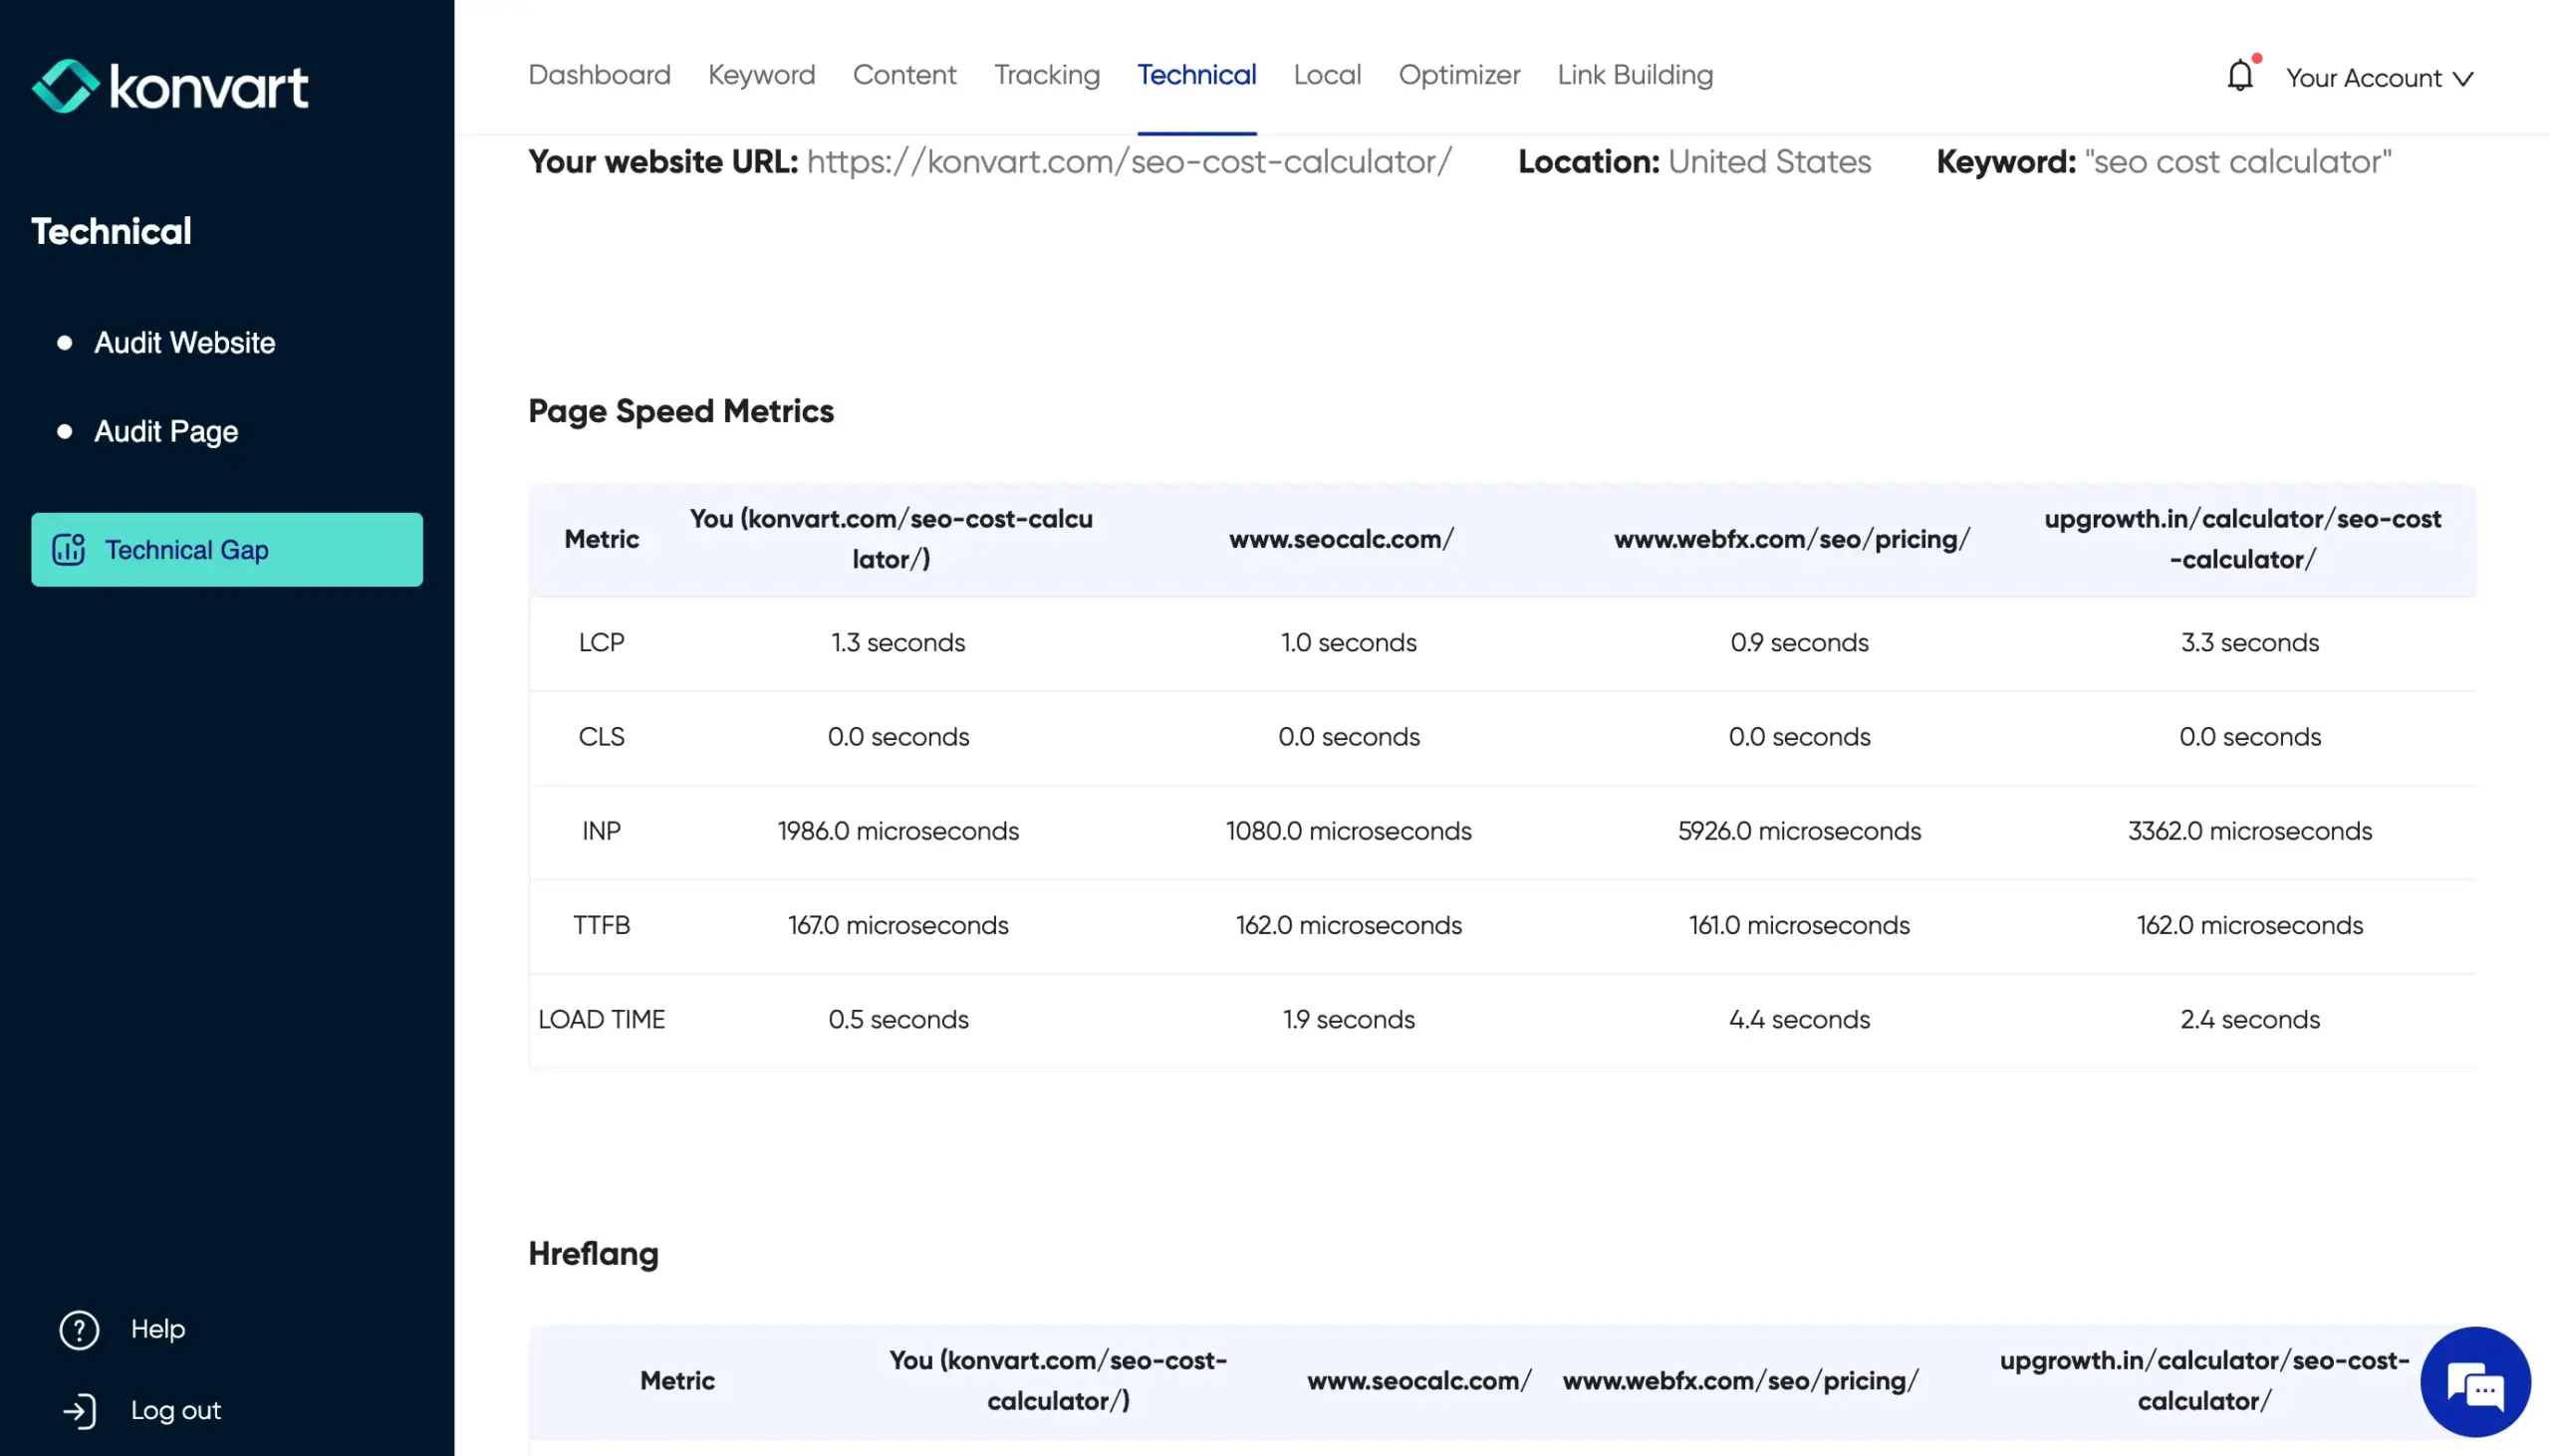Select the Tracking tab
Screen dimensions: 2550x1456
tap(1046, 75)
